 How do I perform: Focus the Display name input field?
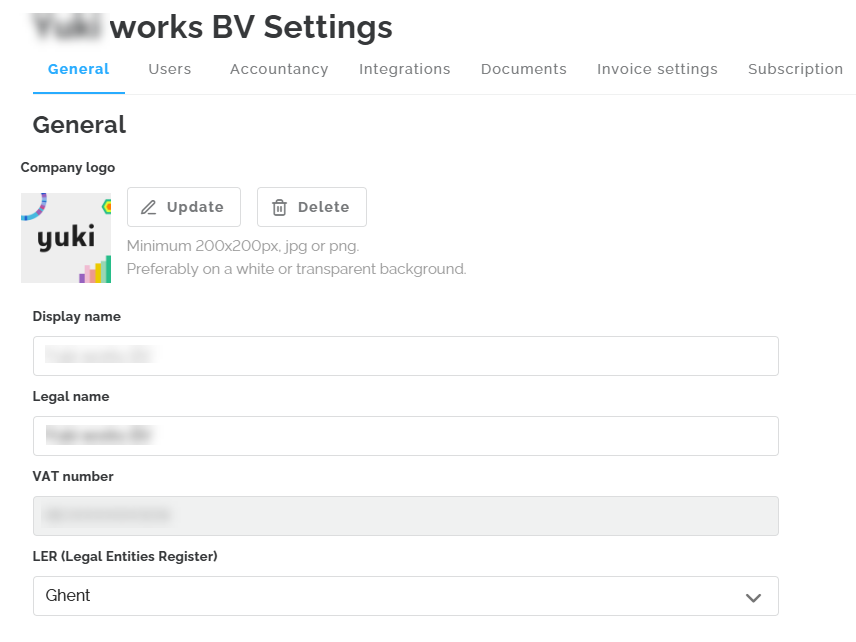click(405, 356)
